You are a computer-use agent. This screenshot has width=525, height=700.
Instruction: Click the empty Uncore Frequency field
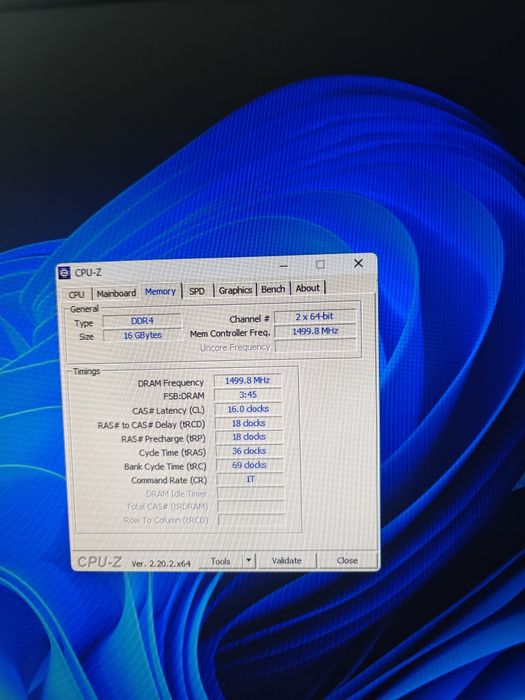(x=316, y=346)
